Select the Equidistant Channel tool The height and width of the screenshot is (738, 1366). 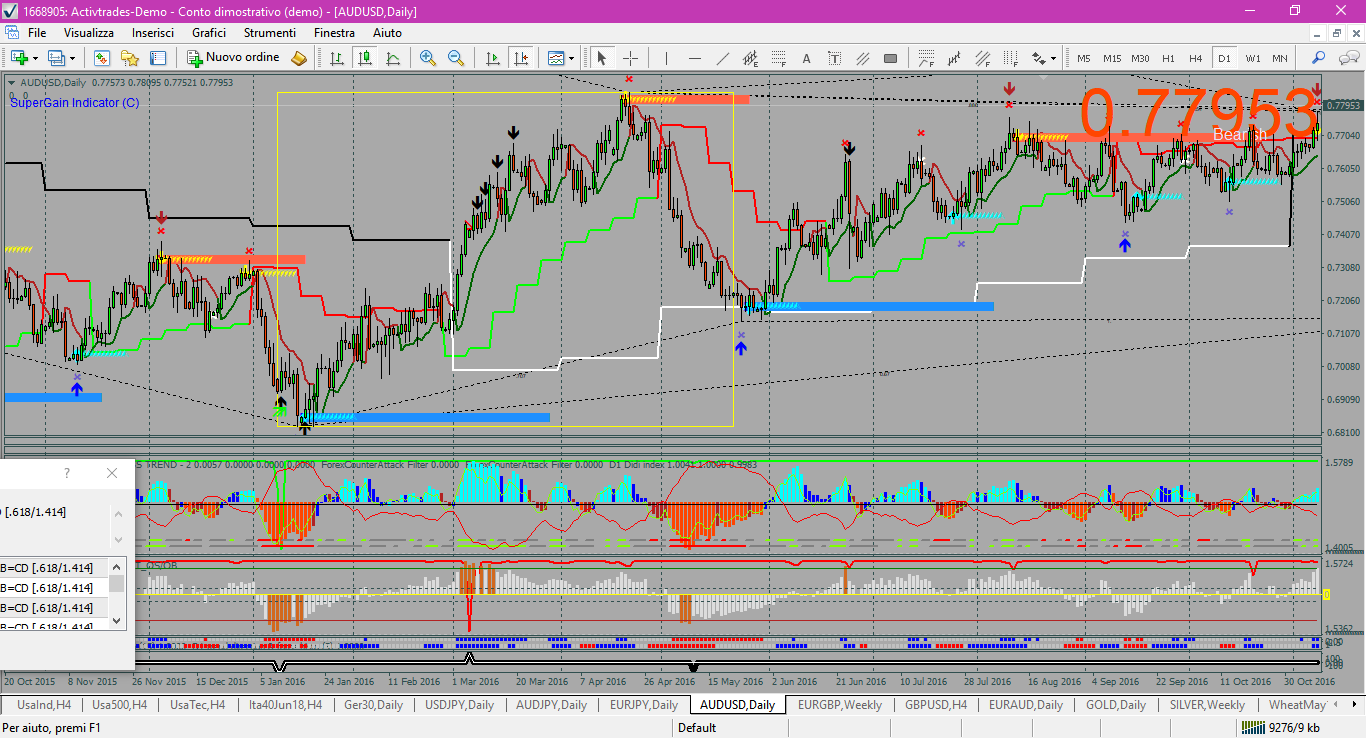750,58
